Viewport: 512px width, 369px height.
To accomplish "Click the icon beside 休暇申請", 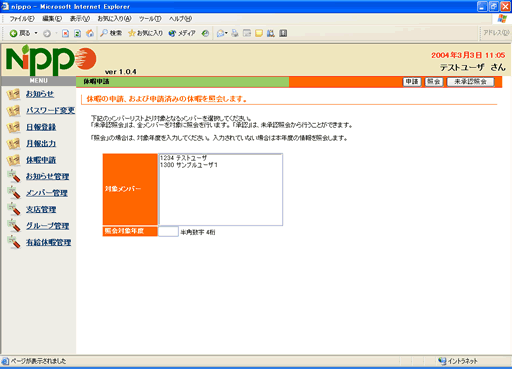I will click(14, 160).
